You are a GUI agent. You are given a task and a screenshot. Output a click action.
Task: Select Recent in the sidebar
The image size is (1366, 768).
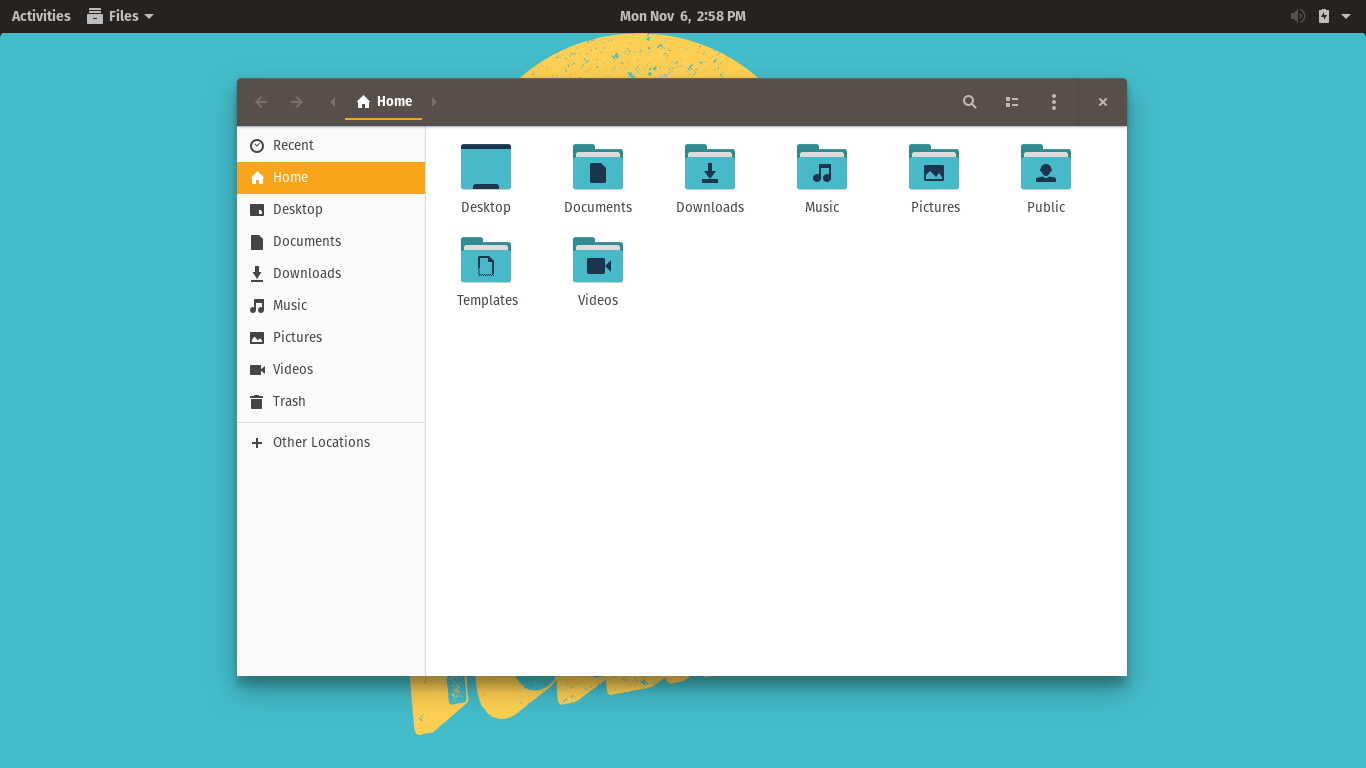coord(331,145)
